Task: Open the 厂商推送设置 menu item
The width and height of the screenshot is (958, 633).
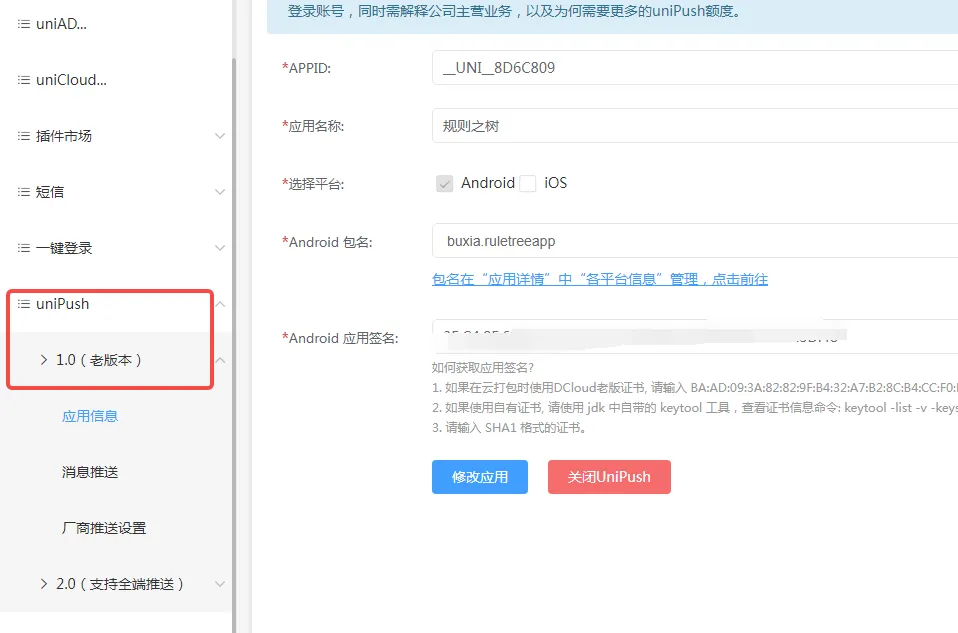Action: point(104,528)
